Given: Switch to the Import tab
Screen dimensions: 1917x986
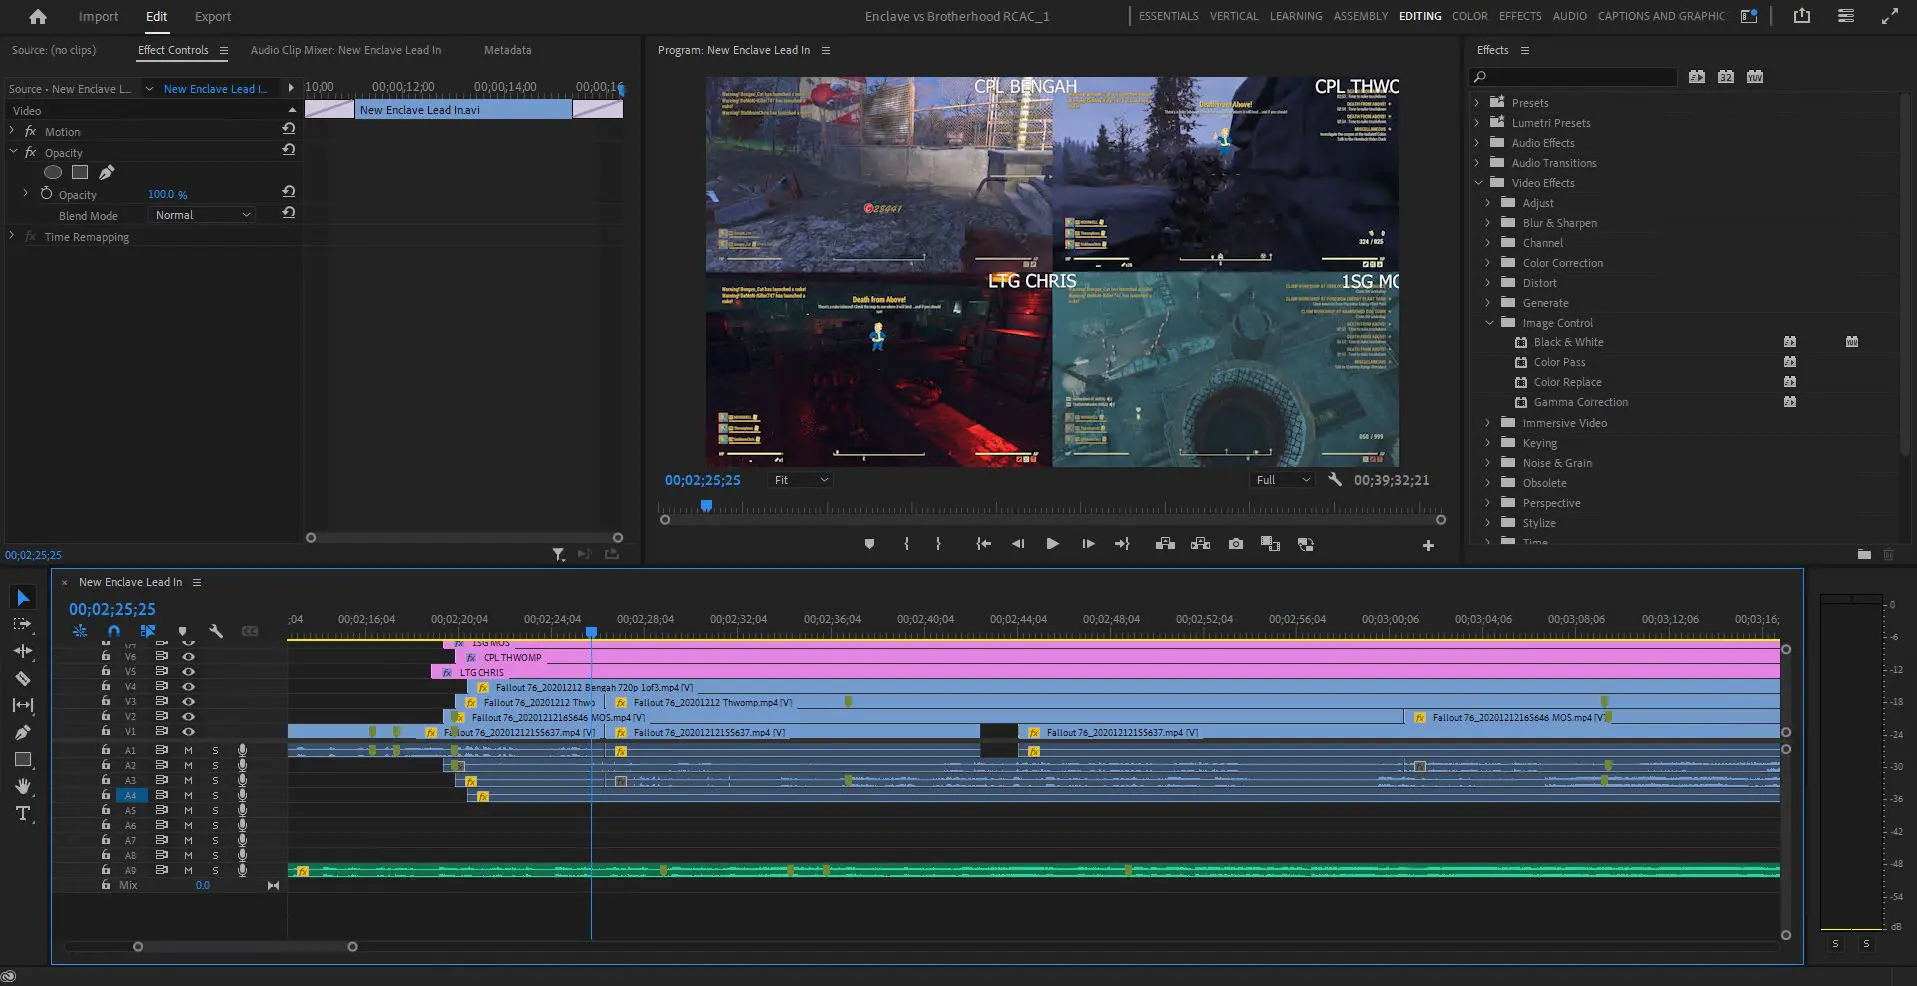Looking at the screenshot, I should [98, 16].
